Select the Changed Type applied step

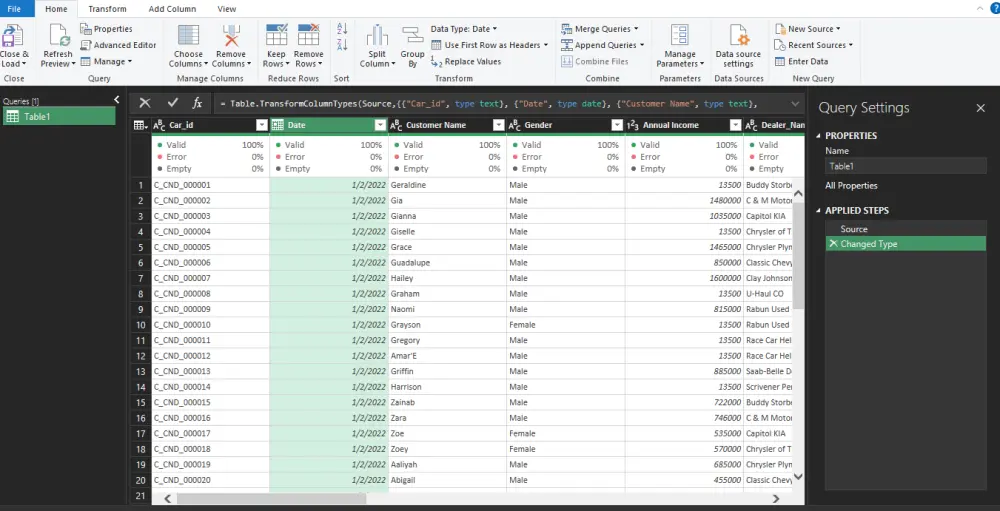pos(906,244)
